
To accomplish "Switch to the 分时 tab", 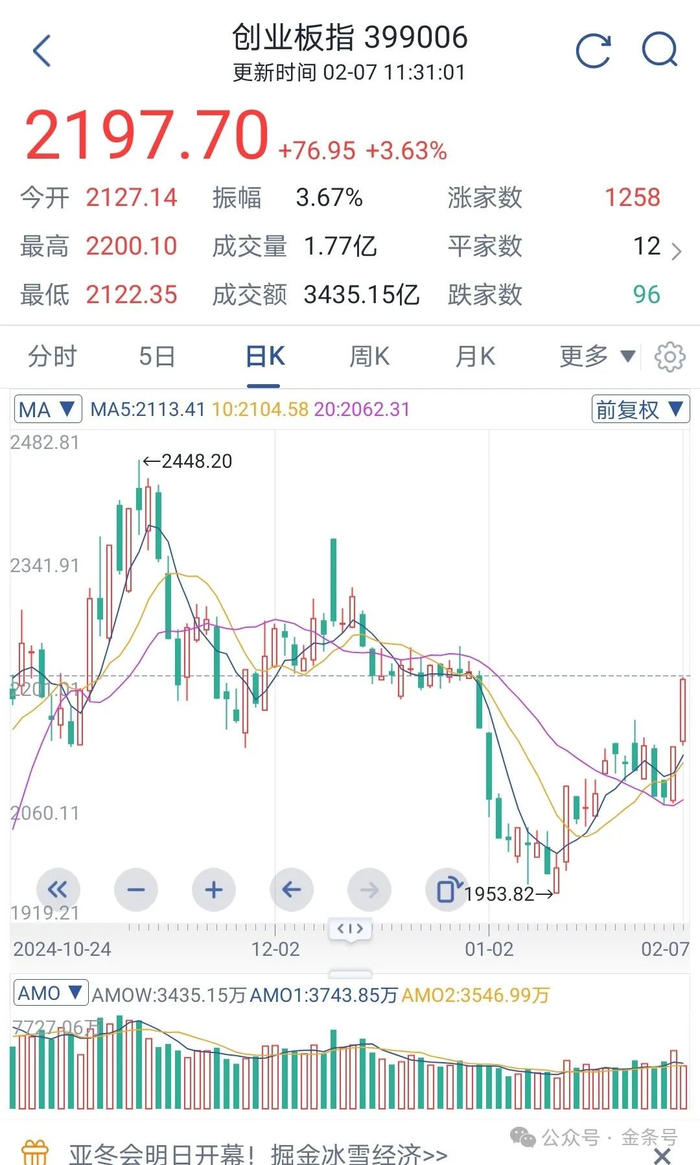I will [52, 356].
